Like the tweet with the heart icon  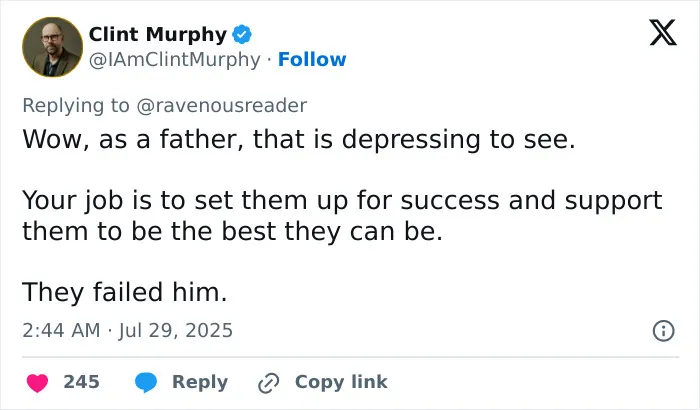(x=38, y=383)
